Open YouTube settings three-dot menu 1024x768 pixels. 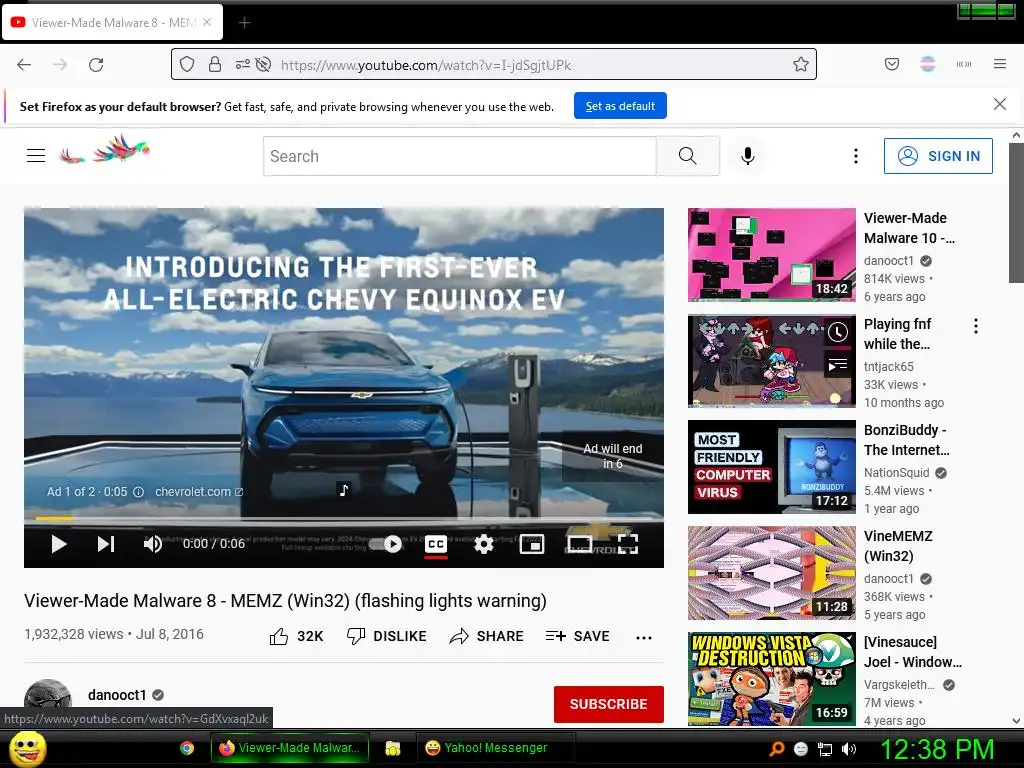(x=856, y=156)
